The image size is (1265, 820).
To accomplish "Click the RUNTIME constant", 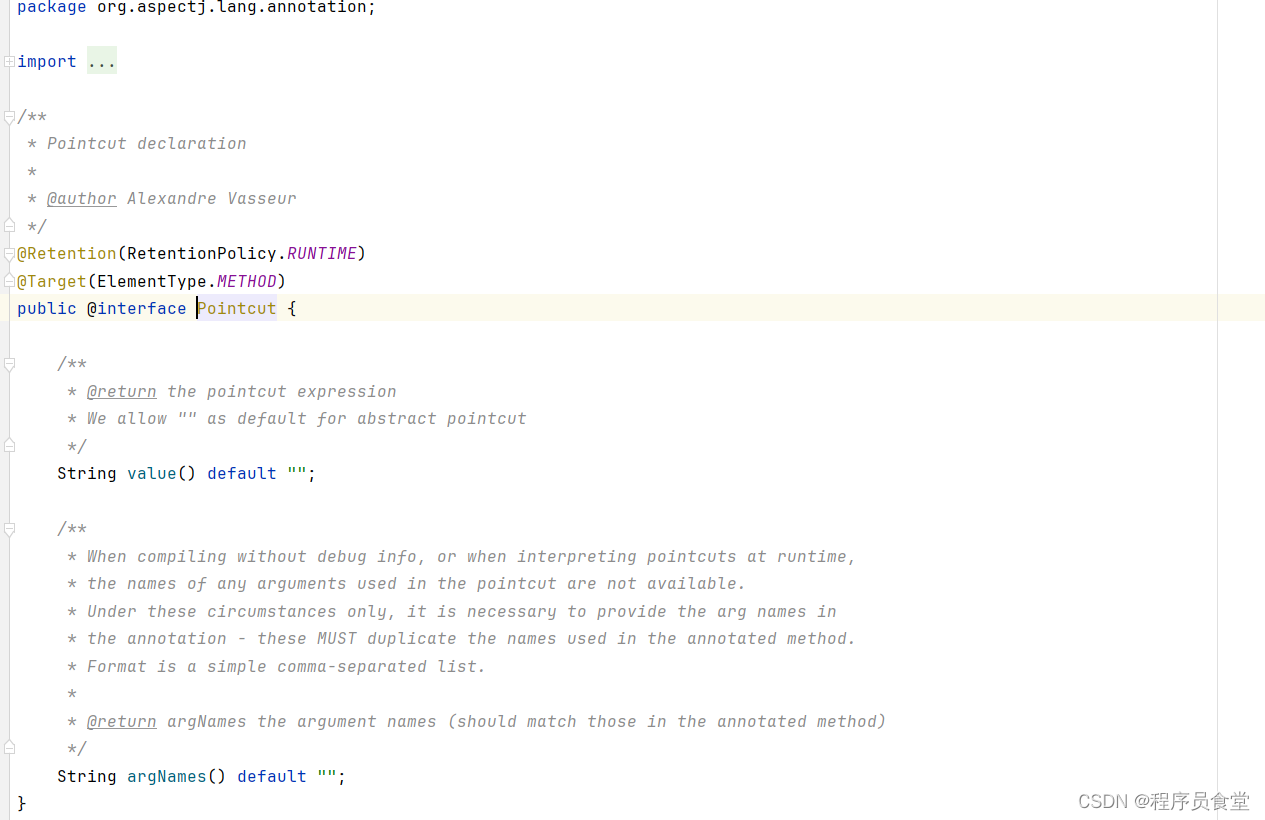I will [322, 254].
